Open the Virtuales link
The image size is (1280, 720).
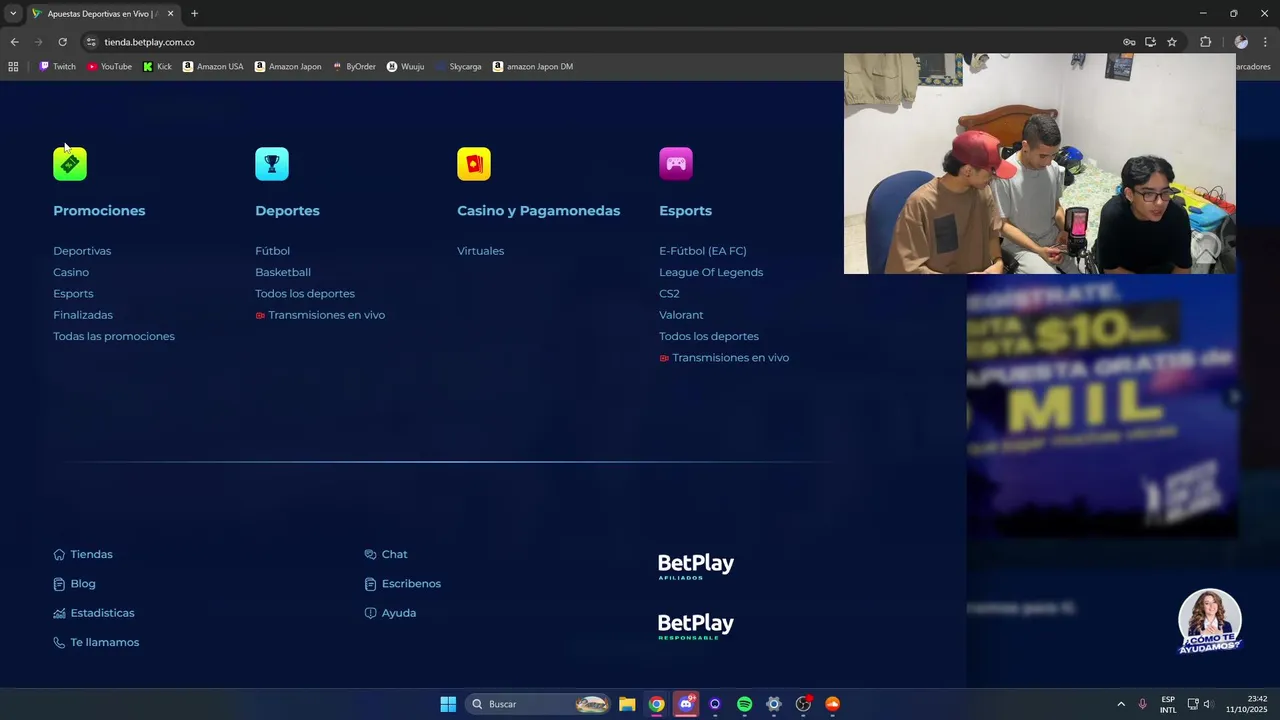click(480, 251)
